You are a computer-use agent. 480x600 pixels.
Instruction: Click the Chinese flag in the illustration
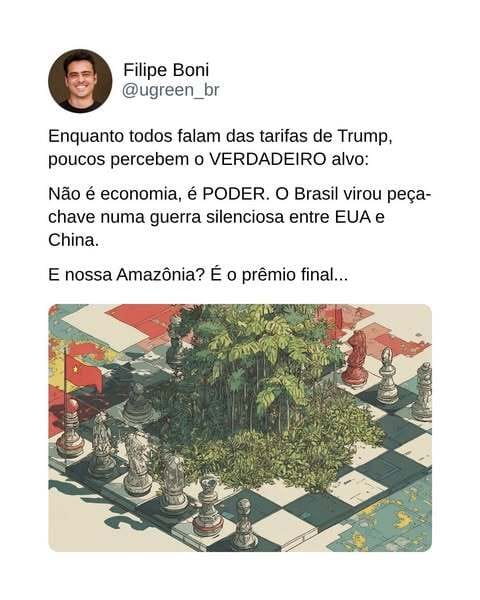pyautogui.click(x=82, y=371)
